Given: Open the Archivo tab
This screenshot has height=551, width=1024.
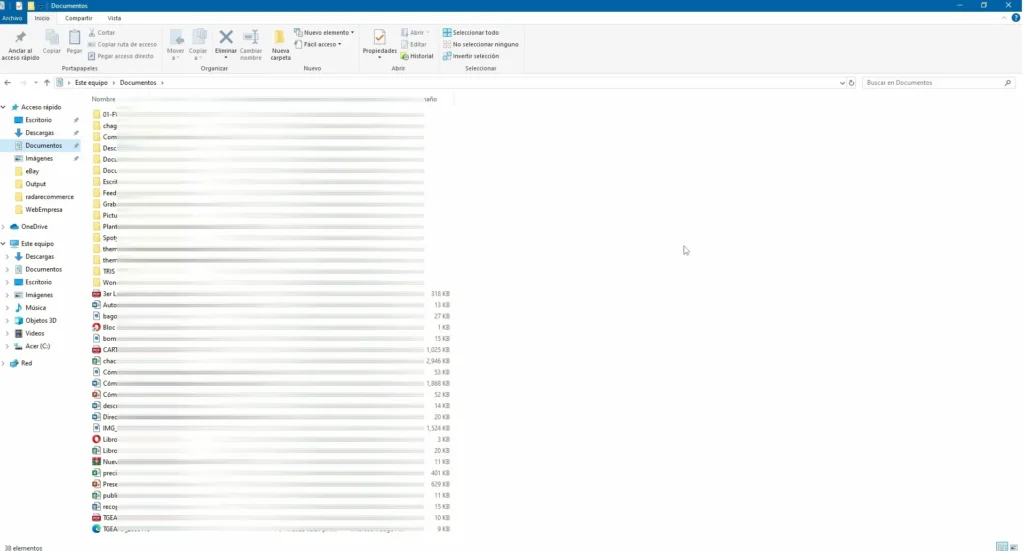Looking at the screenshot, I should [x=12, y=18].
